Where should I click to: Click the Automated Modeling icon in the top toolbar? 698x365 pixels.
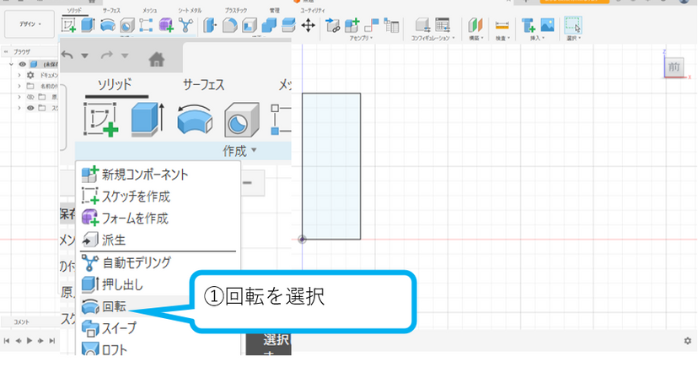coord(186,25)
